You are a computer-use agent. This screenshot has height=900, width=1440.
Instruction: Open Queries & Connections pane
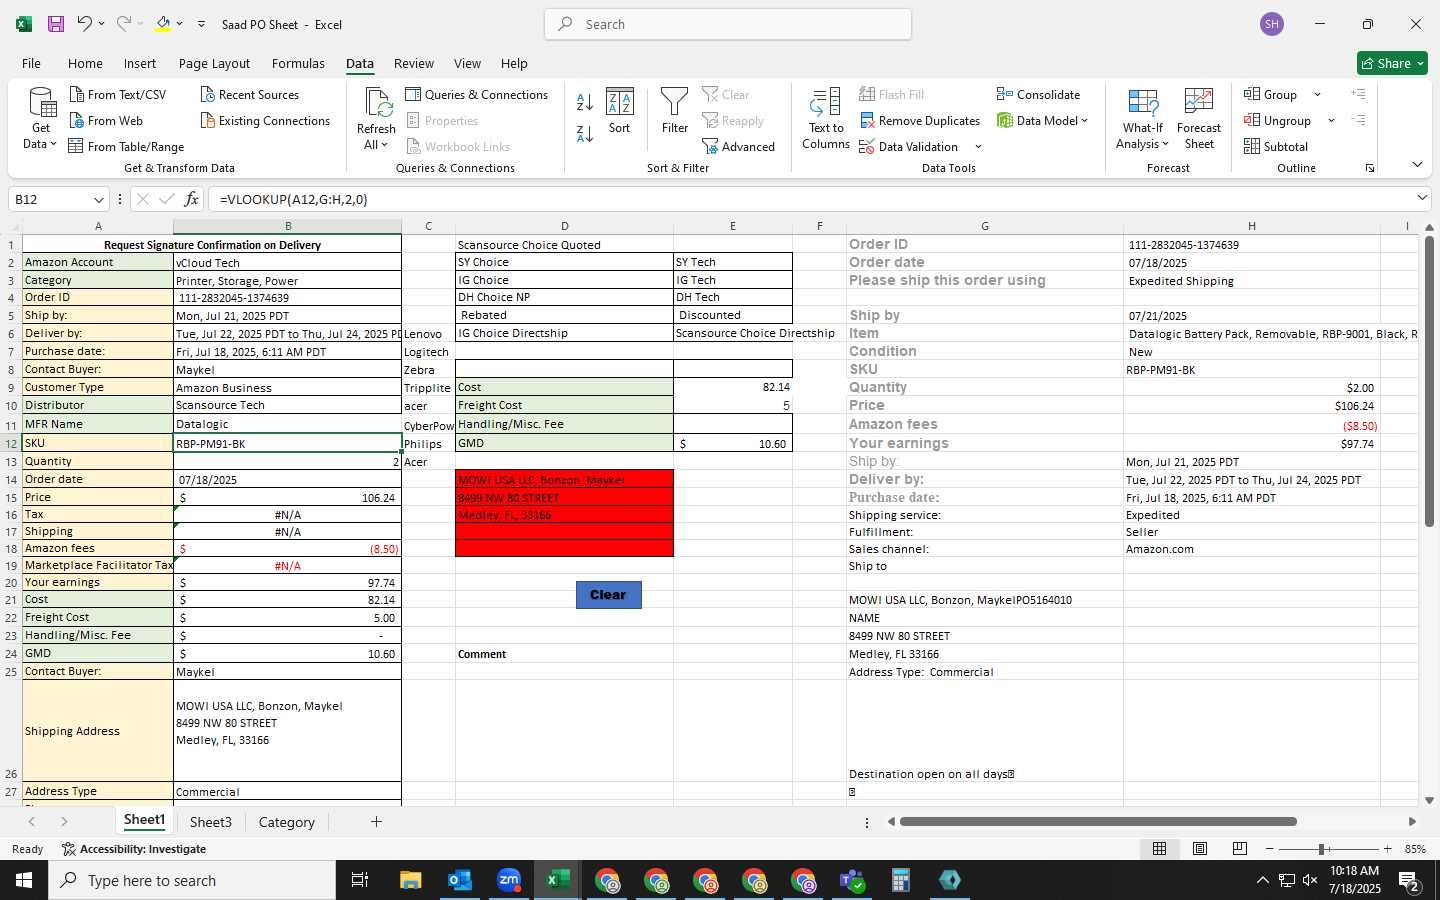pos(477,94)
